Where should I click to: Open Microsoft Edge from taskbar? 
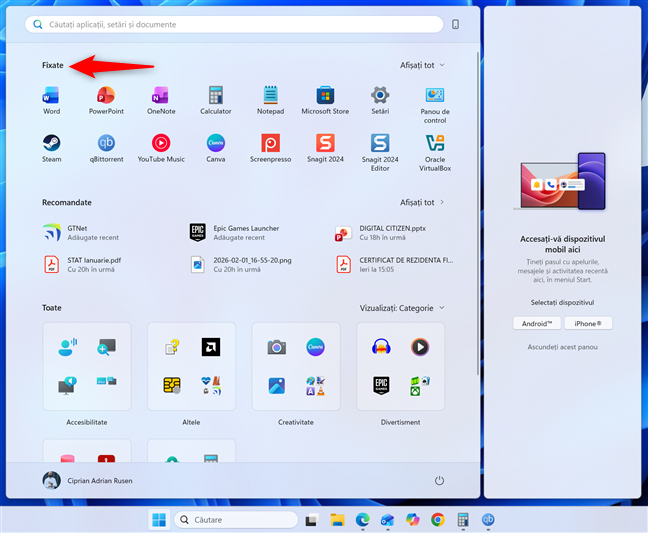coord(362,520)
